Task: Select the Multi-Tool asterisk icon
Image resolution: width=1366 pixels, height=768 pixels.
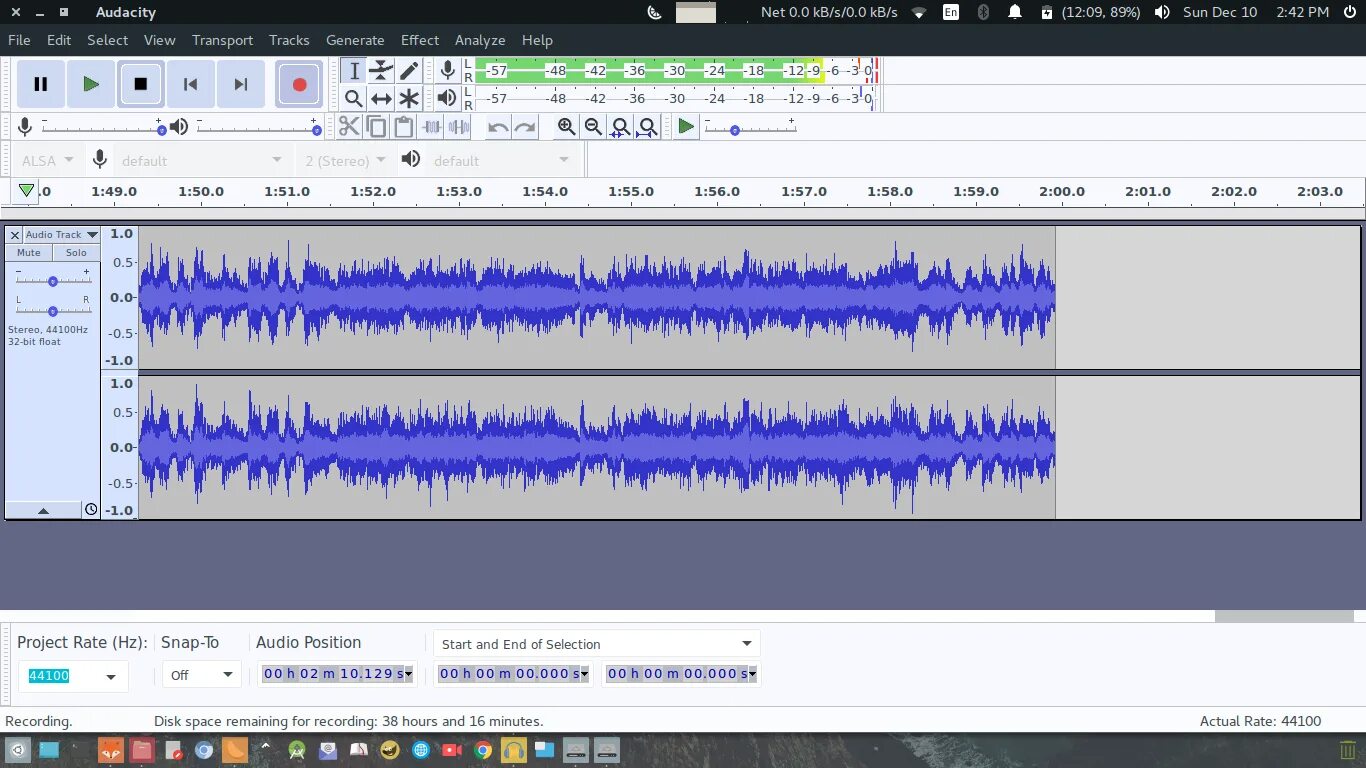Action: pyautogui.click(x=409, y=98)
